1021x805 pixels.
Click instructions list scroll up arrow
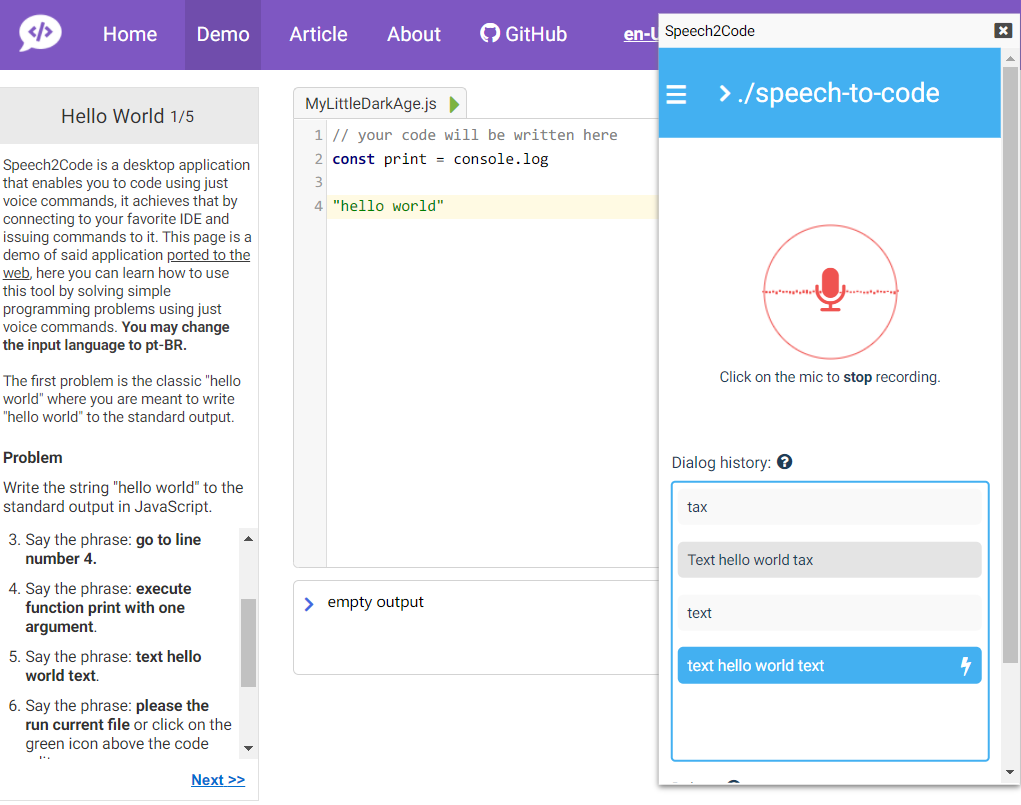pos(248,539)
